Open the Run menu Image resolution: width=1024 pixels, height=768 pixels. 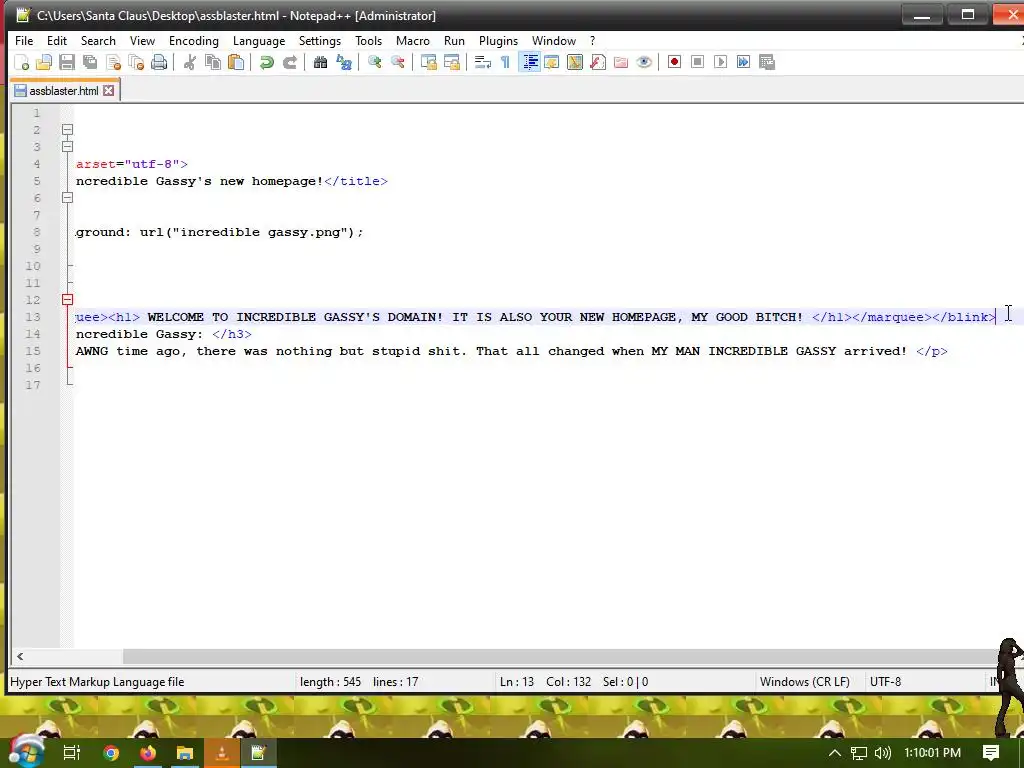tap(455, 40)
